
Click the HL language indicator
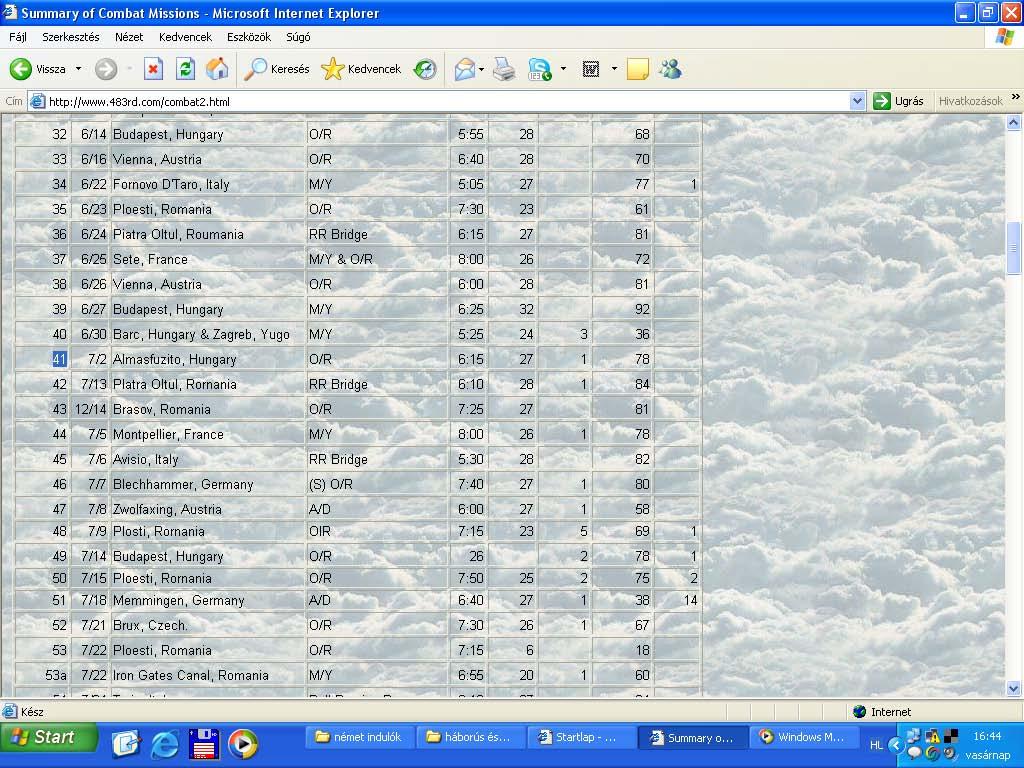pyautogui.click(x=876, y=744)
